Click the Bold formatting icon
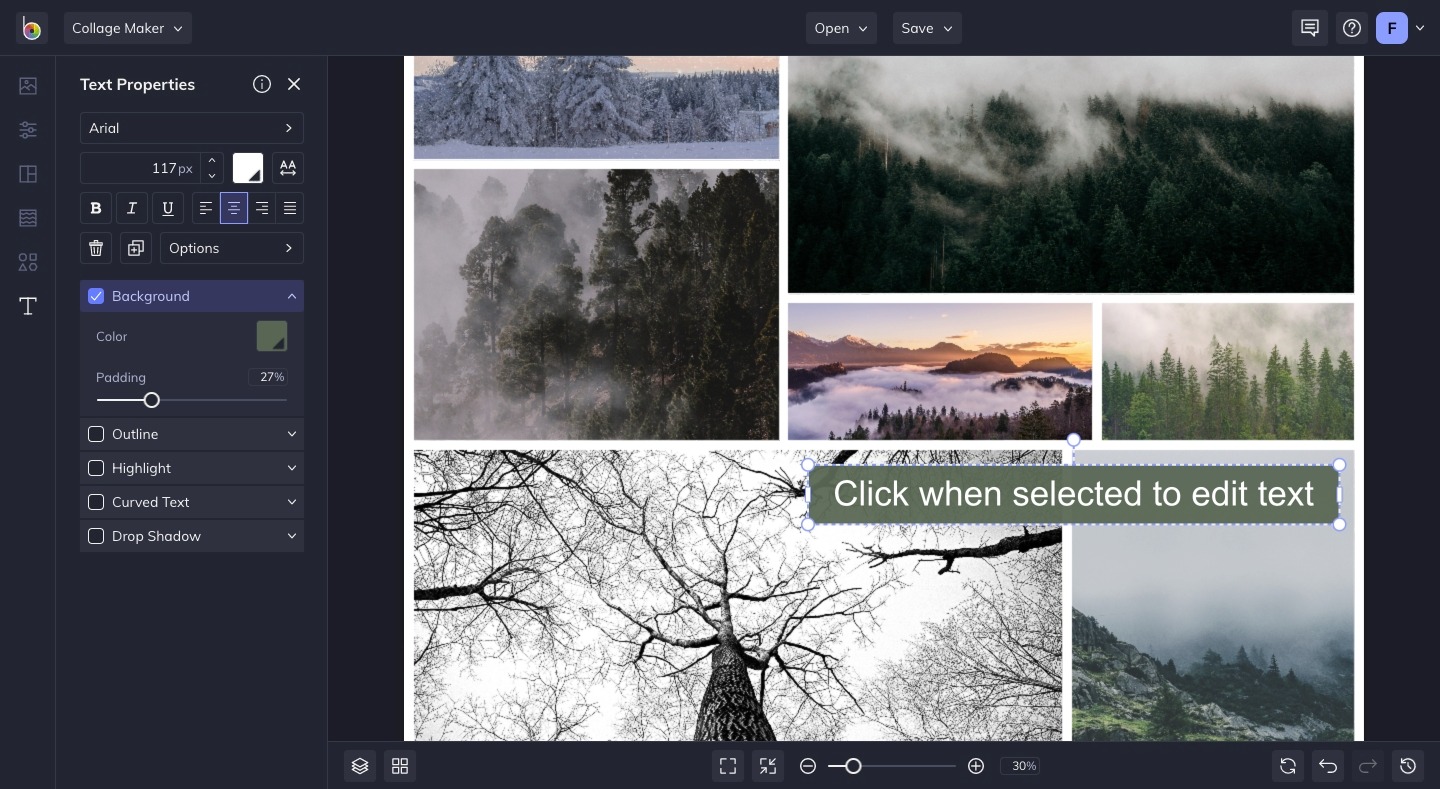This screenshot has width=1440, height=789. click(x=96, y=208)
